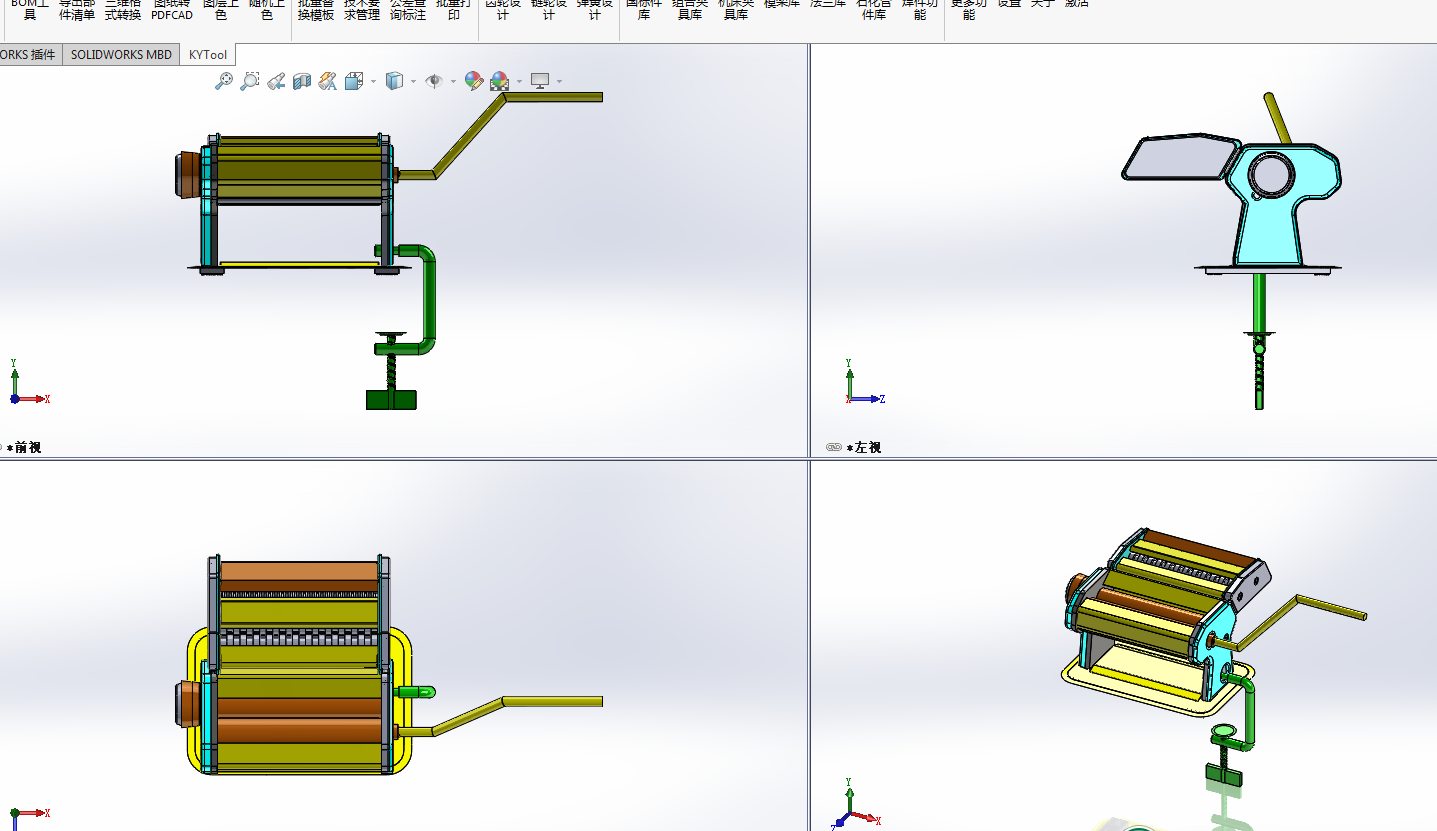Open 公差查询标注 tool
Viewport: 1437px width, 831px height.
pyautogui.click(x=408, y=9)
